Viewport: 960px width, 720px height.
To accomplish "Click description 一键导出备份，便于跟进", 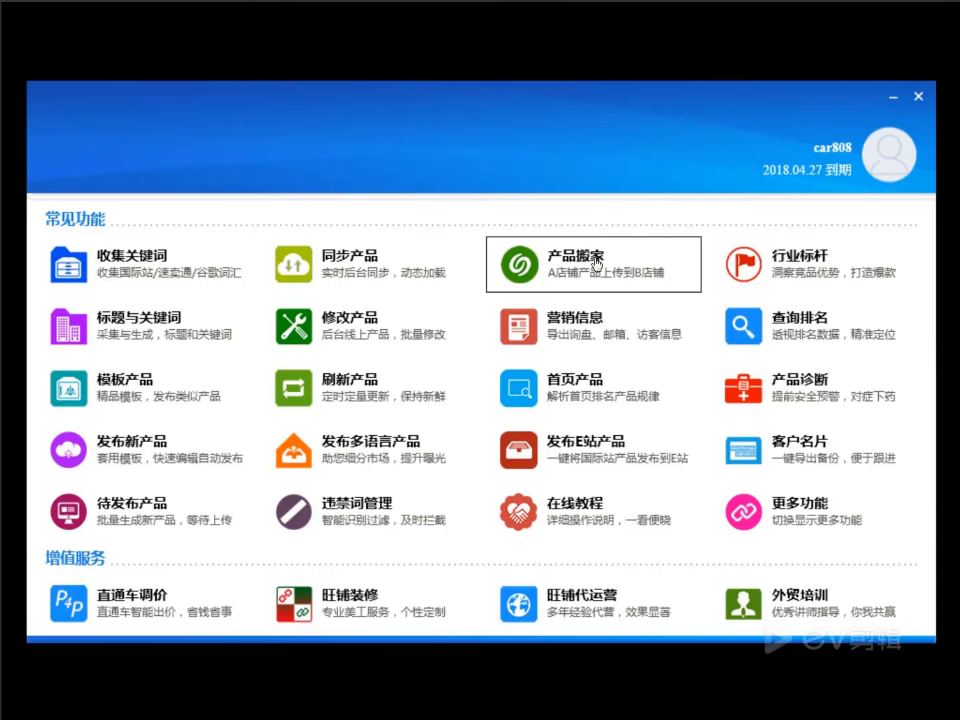I will (x=833, y=459).
